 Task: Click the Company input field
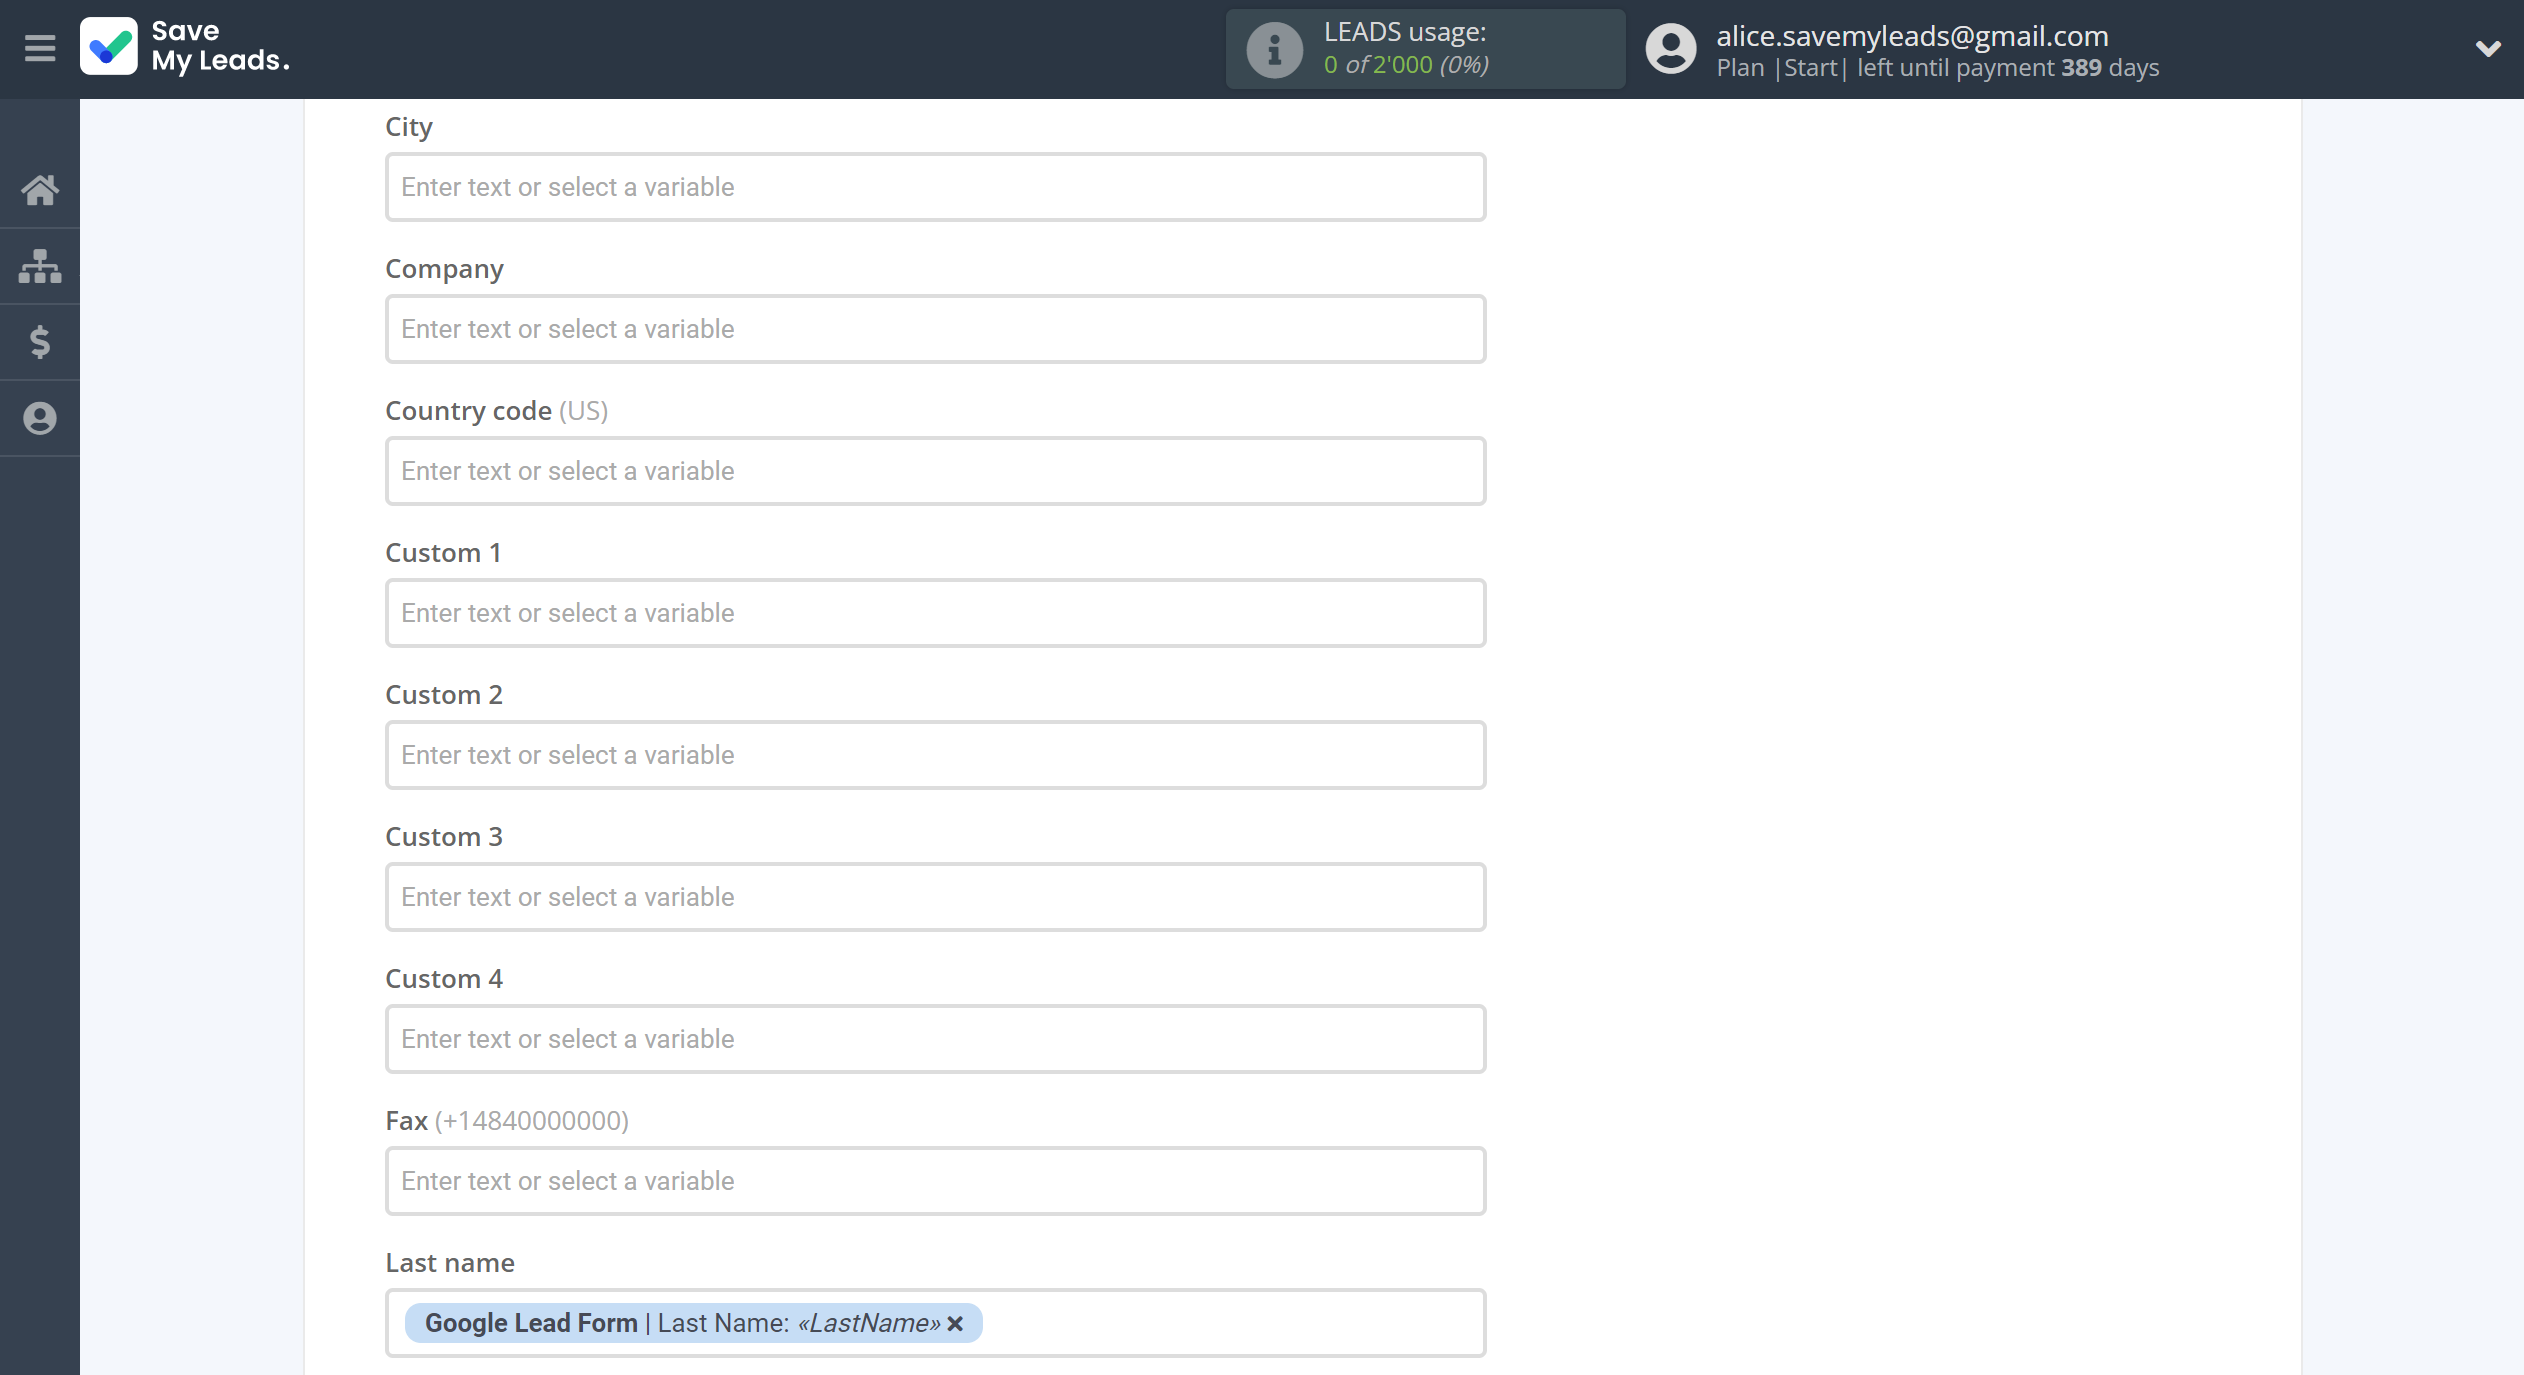tap(935, 329)
